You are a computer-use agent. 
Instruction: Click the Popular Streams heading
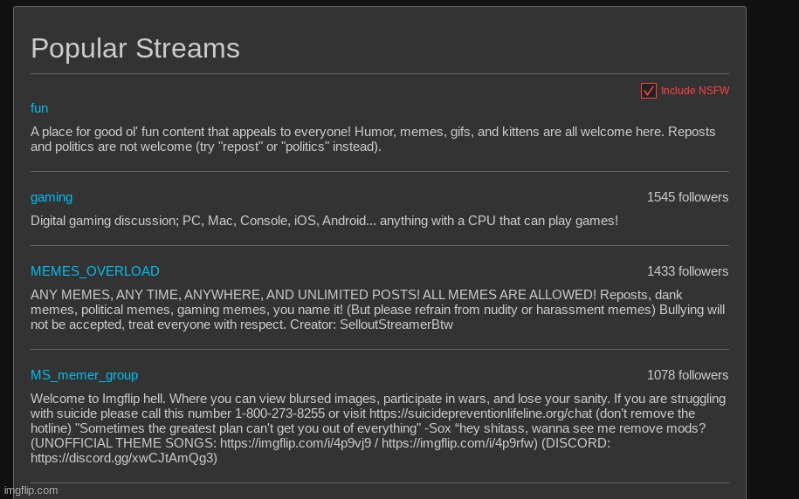(x=135, y=48)
